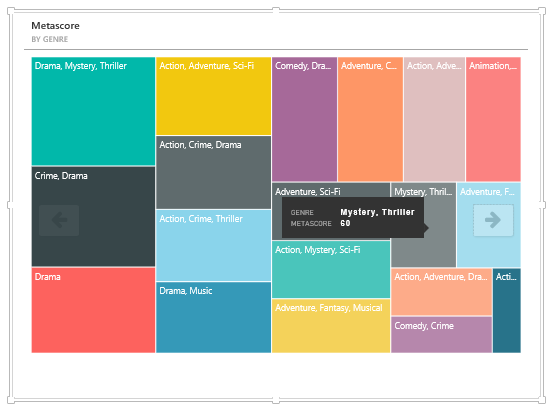This screenshot has width=556, height=414.
Task: Click the Action, Adventure, Dra... tile
Action: (x=441, y=292)
